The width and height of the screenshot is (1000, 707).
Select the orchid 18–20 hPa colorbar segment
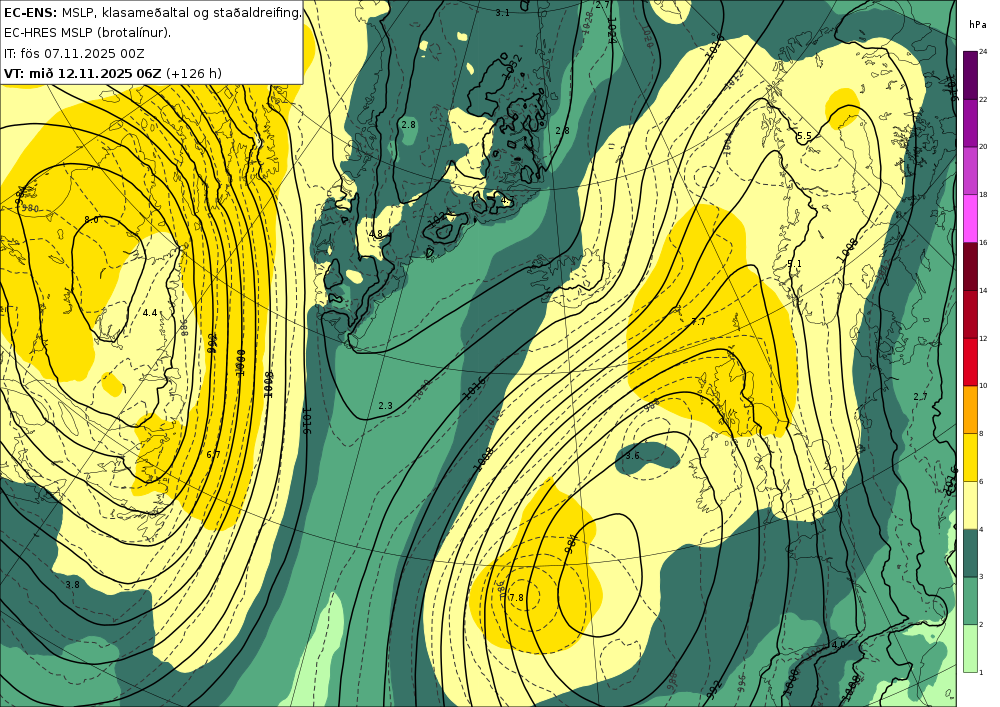tap(970, 171)
